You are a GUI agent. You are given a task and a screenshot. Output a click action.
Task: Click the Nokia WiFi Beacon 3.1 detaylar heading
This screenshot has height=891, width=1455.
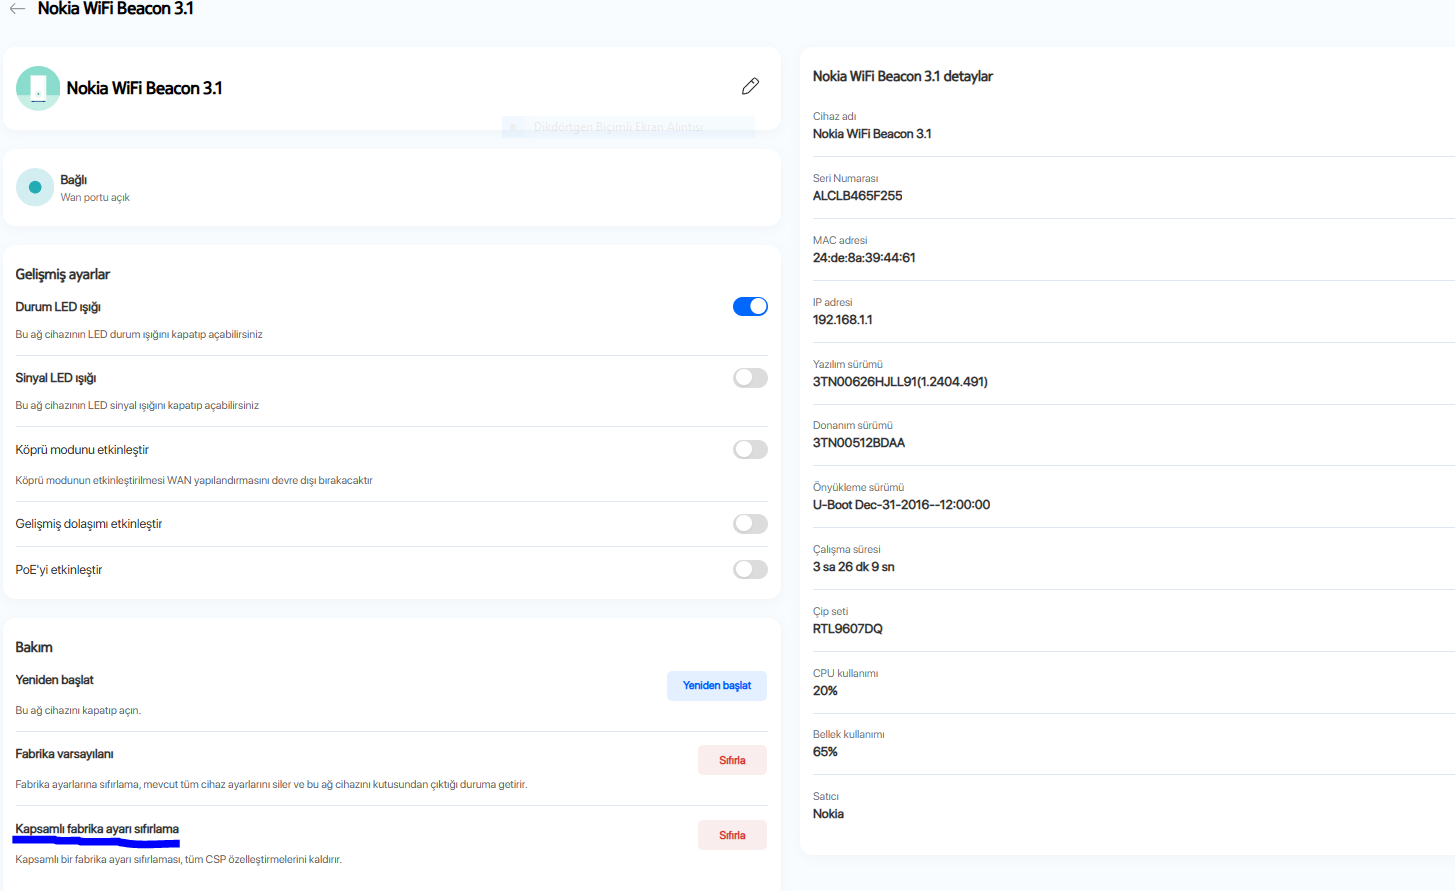(x=903, y=76)
